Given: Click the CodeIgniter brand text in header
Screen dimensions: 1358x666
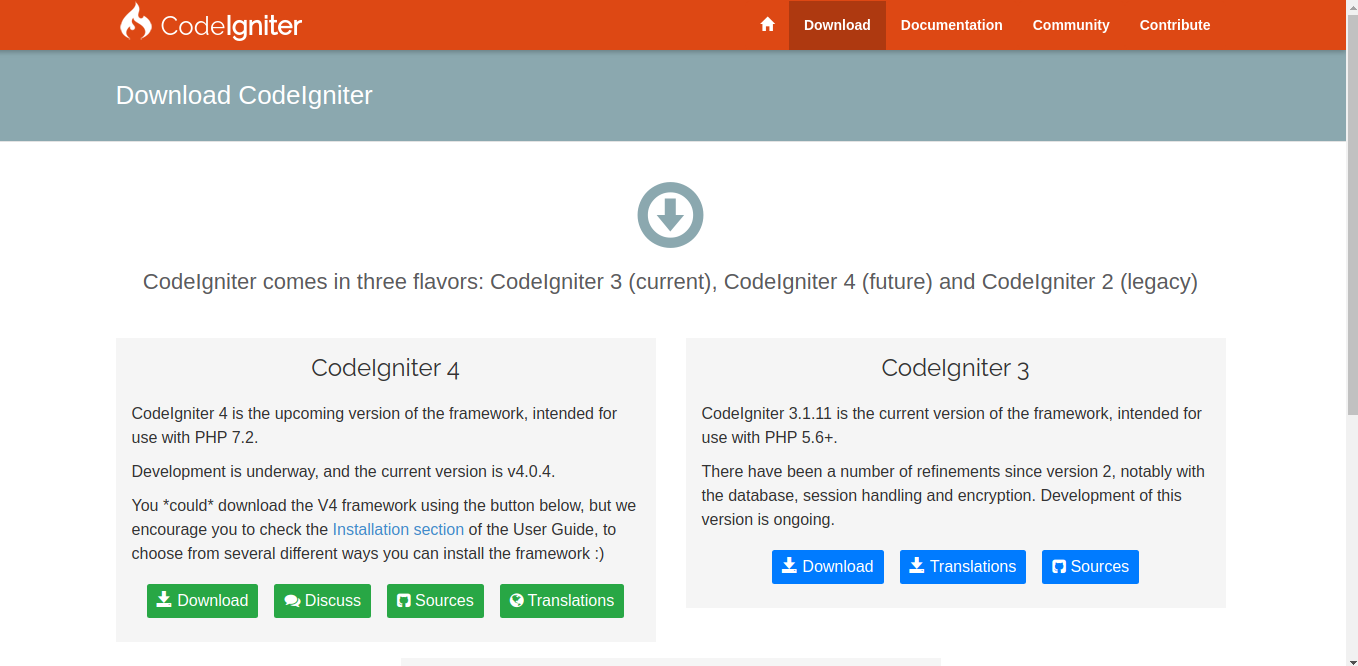Looking at the screenshot, I should 231,26.
